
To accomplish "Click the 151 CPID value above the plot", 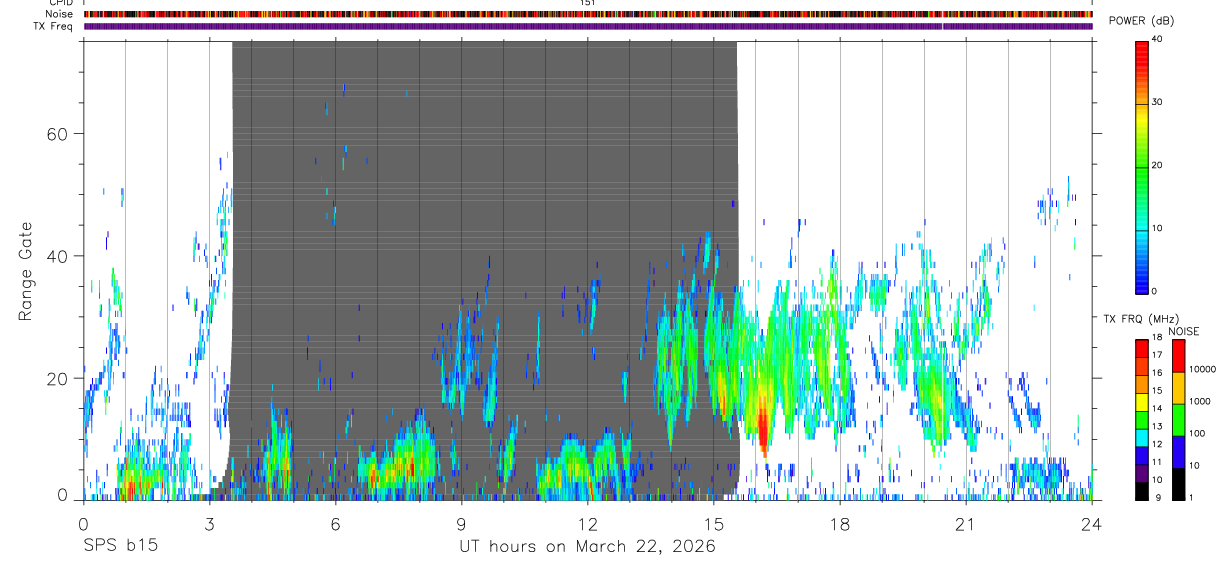I will tap(587, 3).
